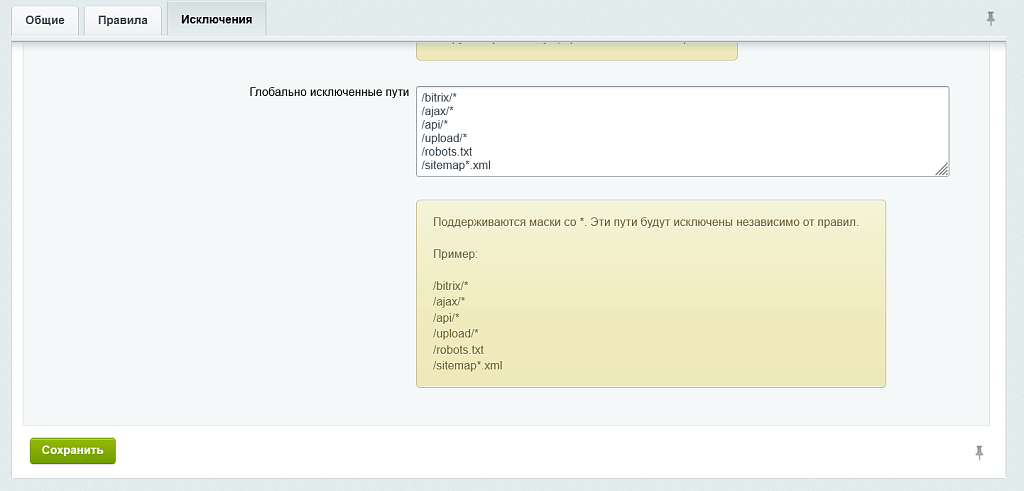Place cursor on /bitrix/* line in textarea
Screen dimensions: 1024x491
(439, 97)
